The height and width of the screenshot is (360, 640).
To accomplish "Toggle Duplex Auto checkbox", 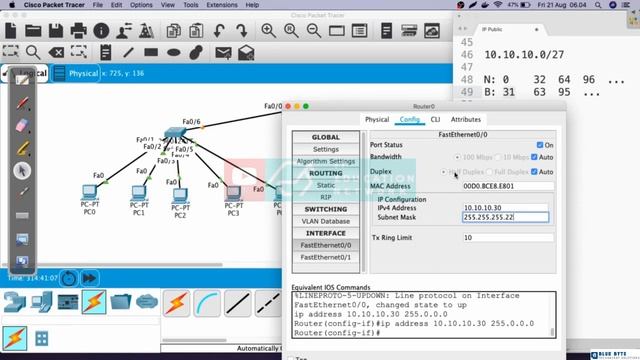I will coord(534,172).
